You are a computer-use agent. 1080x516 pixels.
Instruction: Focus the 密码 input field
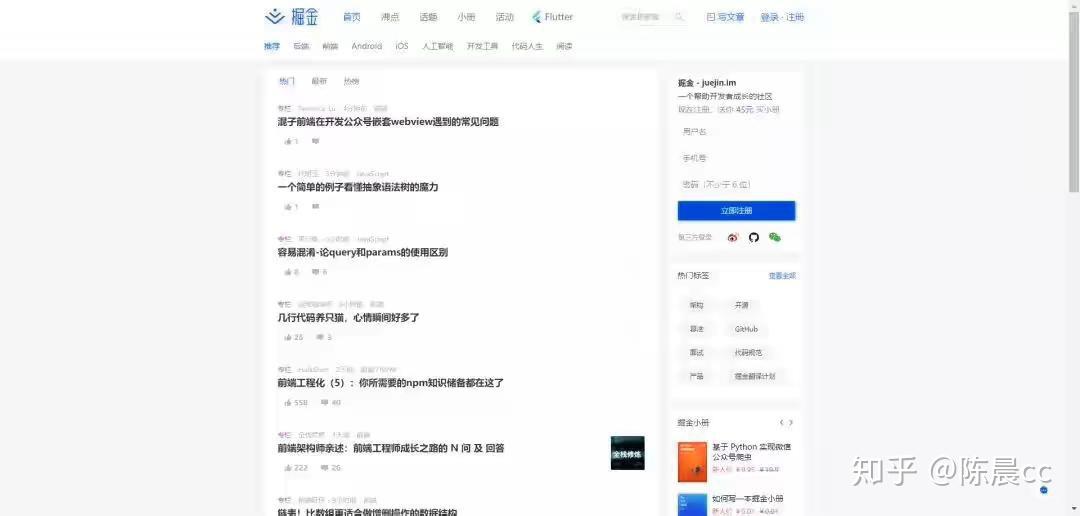[x=736, y=185]
